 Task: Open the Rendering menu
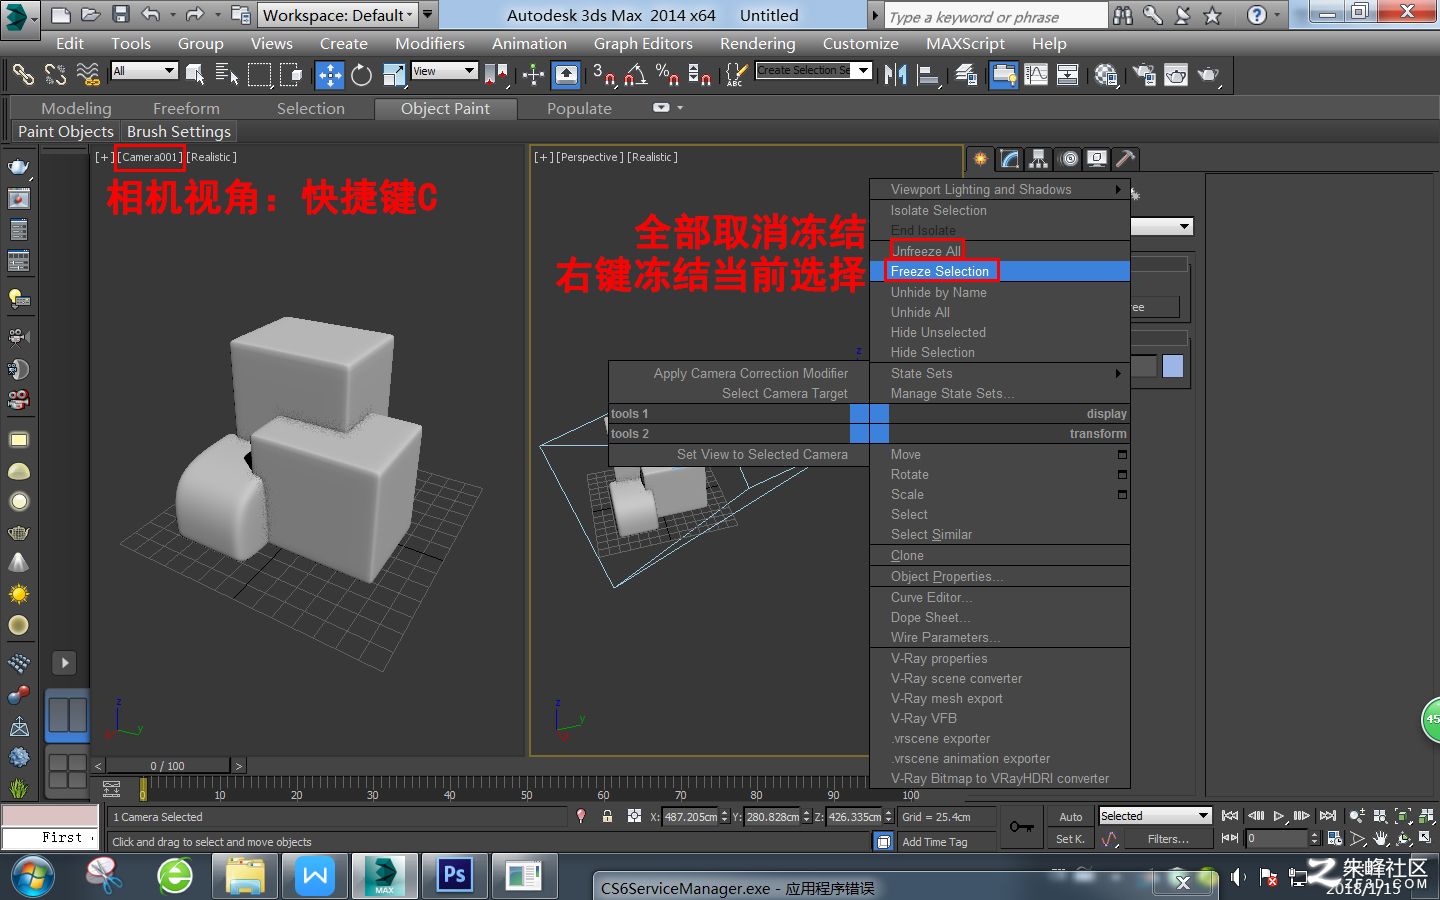point(758,43)
